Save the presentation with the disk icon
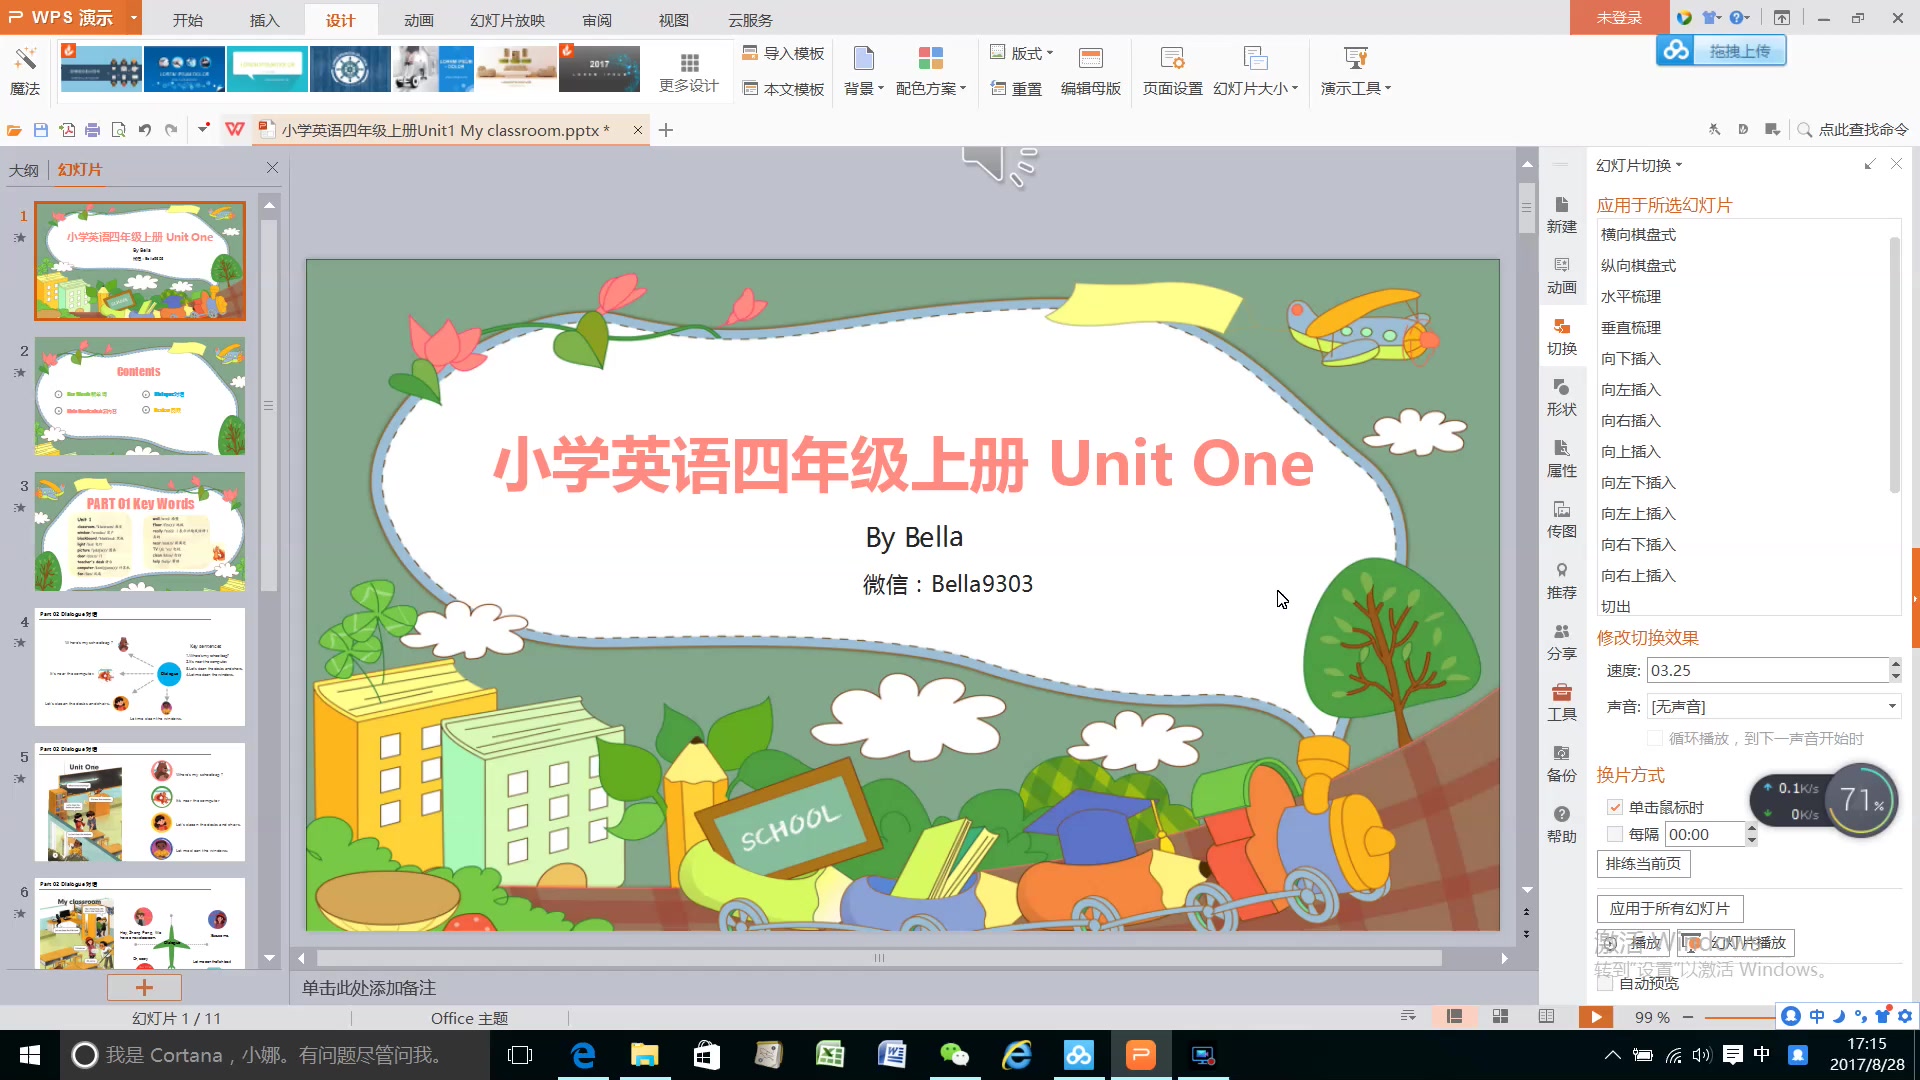Image resolution: width=1920 pixels, height=1080 pixels. pyautogui.click(x=41, y=130)
